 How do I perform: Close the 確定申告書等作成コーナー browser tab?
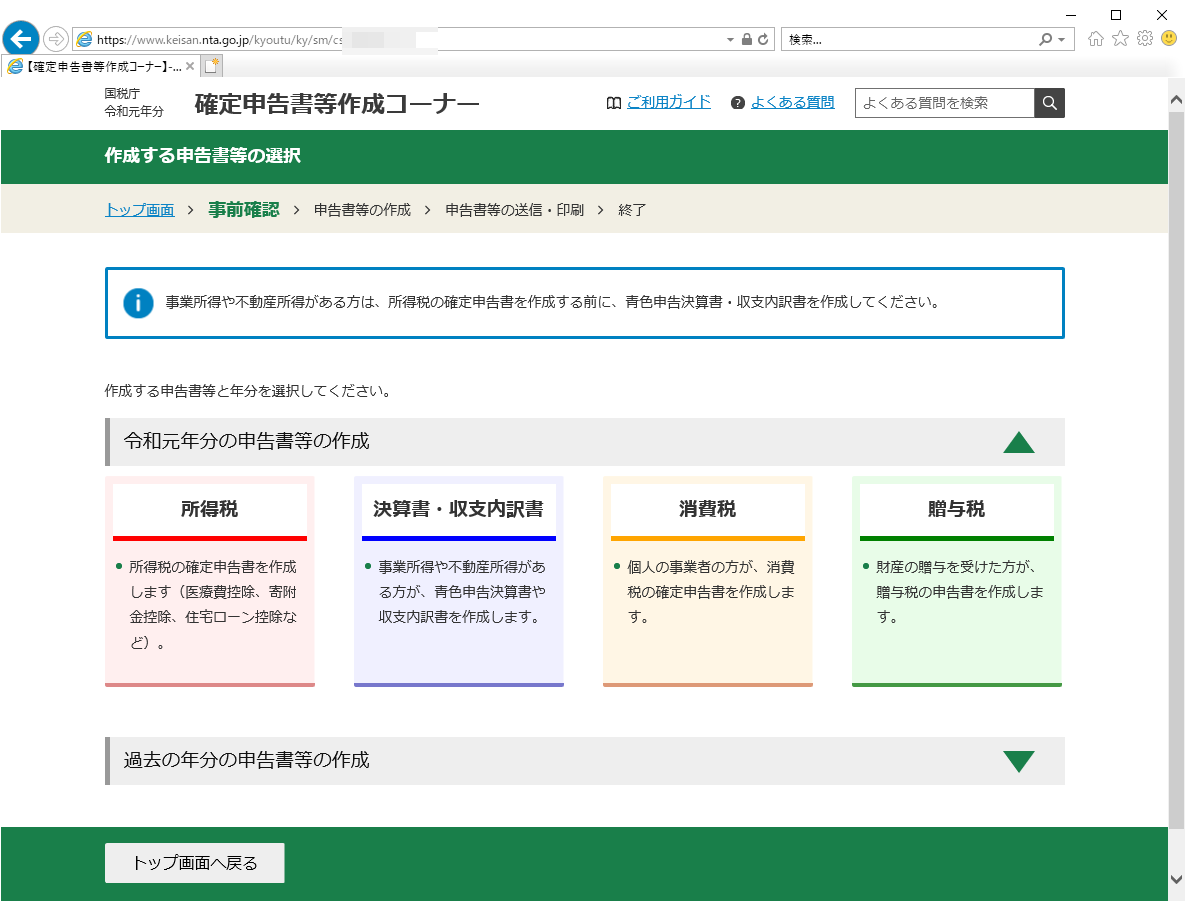(x=190, y=66)
